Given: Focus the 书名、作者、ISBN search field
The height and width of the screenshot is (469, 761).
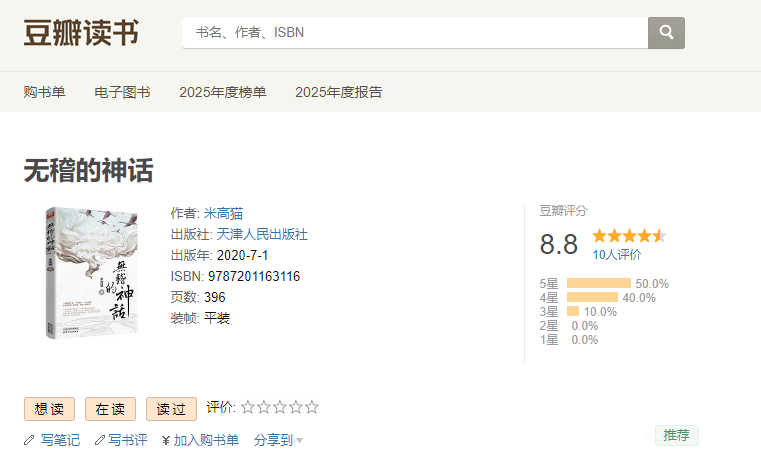Looking at the screenshot, I should click(x=414, y=33).
